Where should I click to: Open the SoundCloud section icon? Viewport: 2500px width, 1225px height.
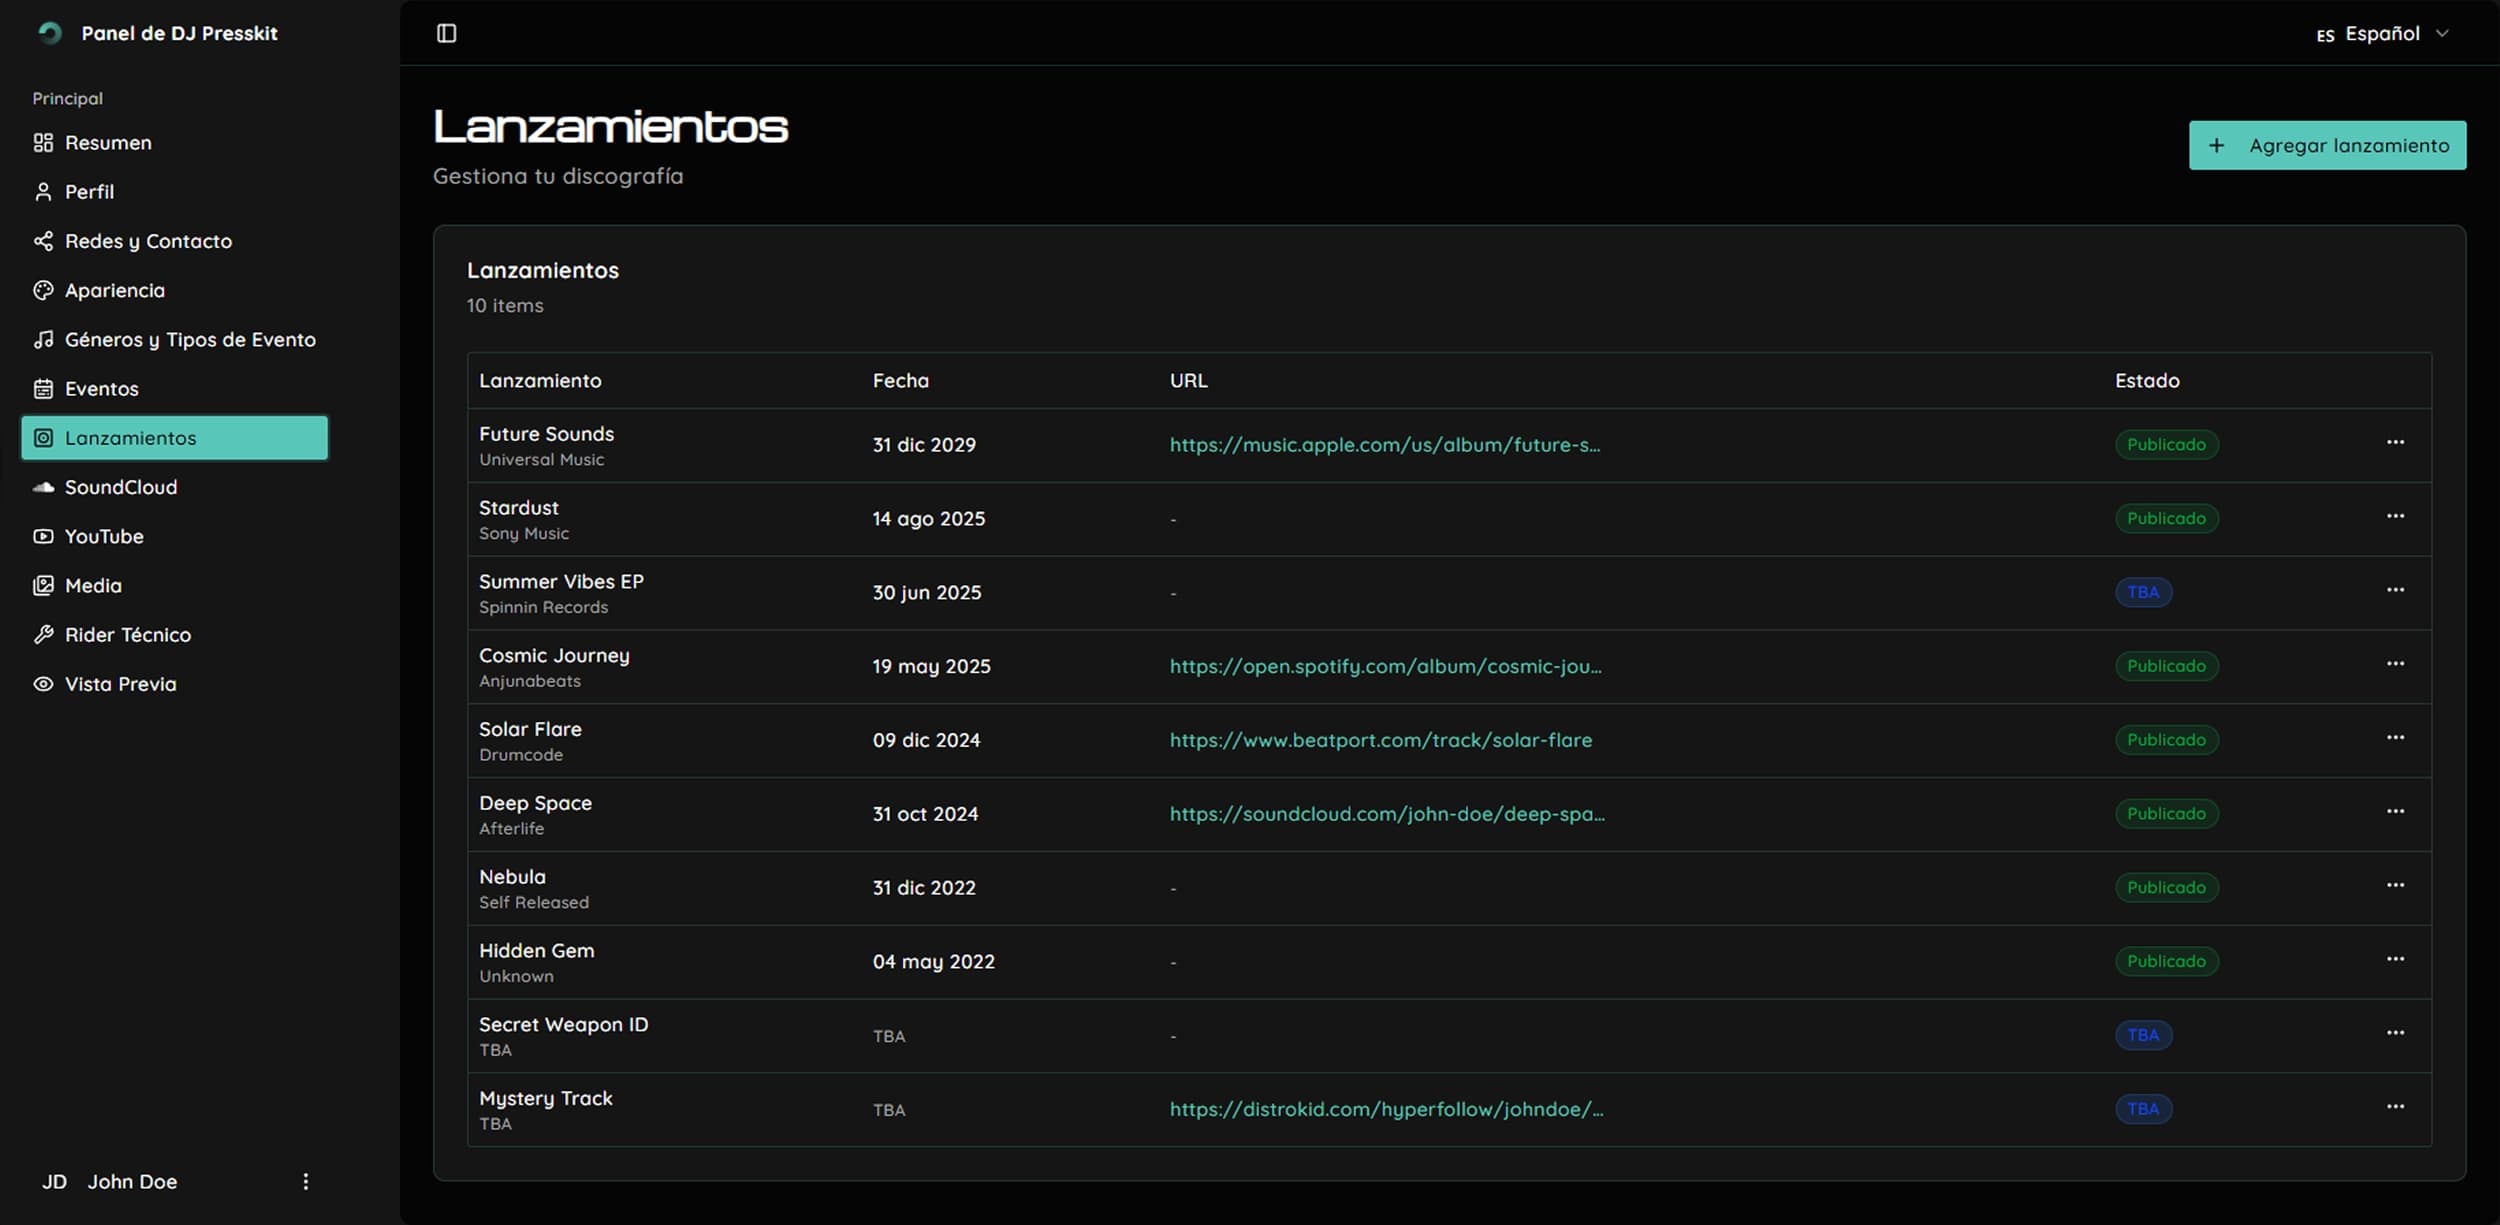pyautogui.click(x=42, y=487)
